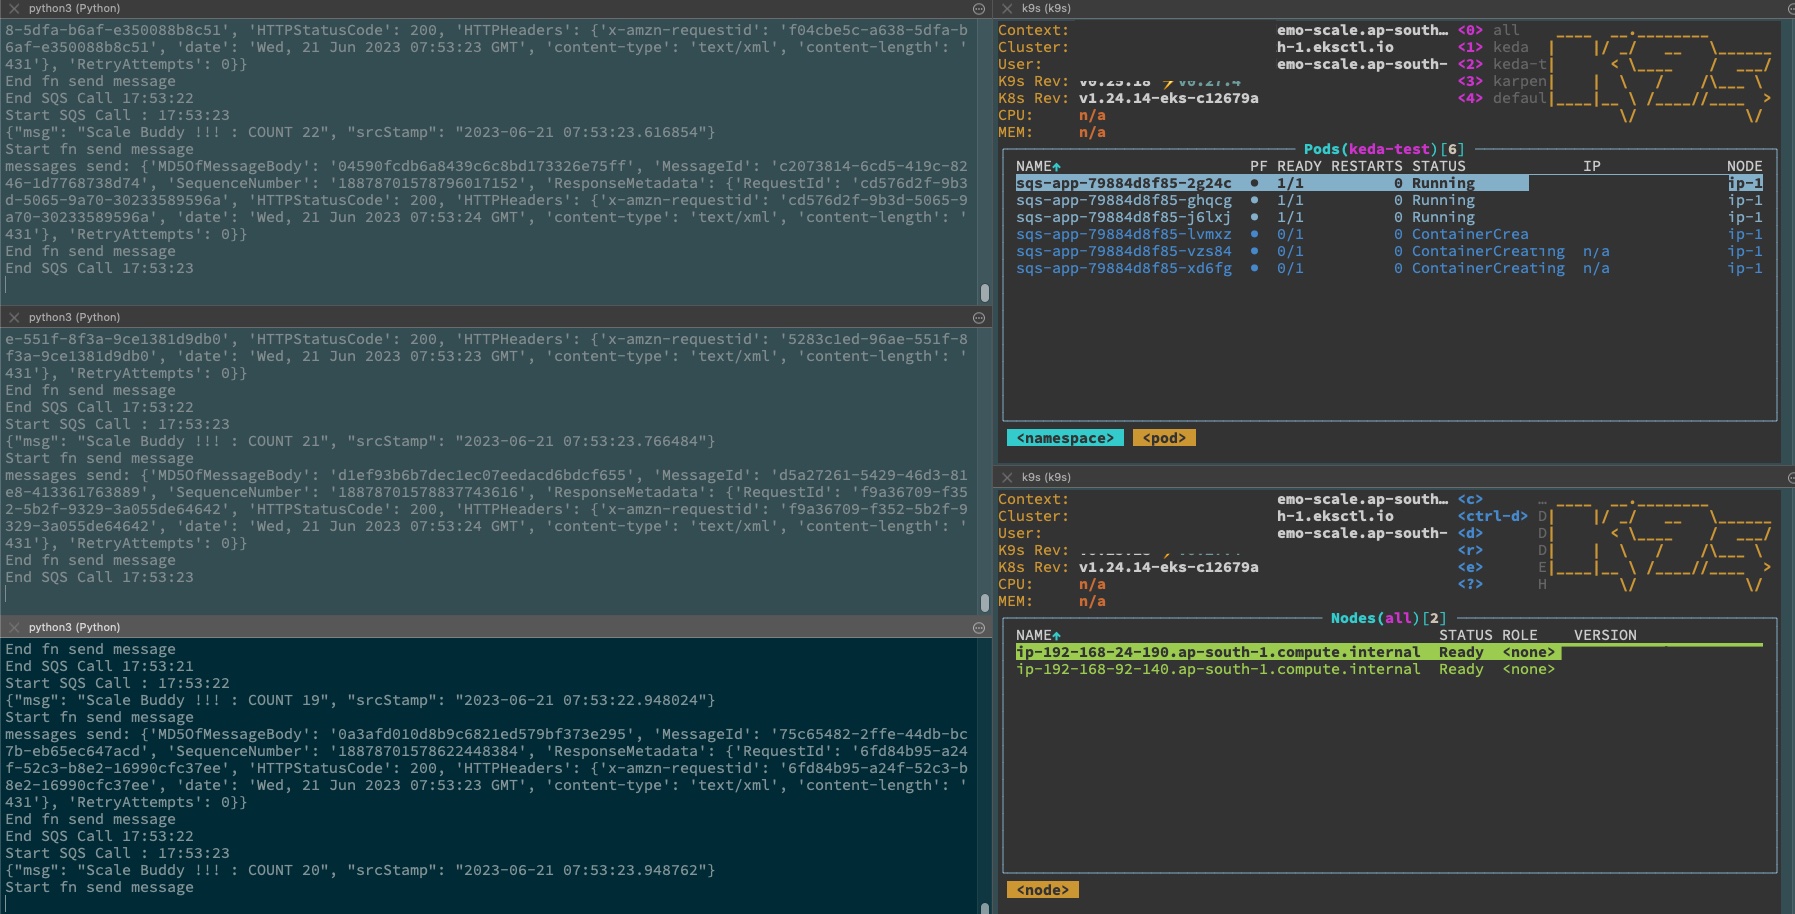Screen dimensions: 1795x914
Task: Click the STATUS column header in Nodes table
Action: 1465,635
